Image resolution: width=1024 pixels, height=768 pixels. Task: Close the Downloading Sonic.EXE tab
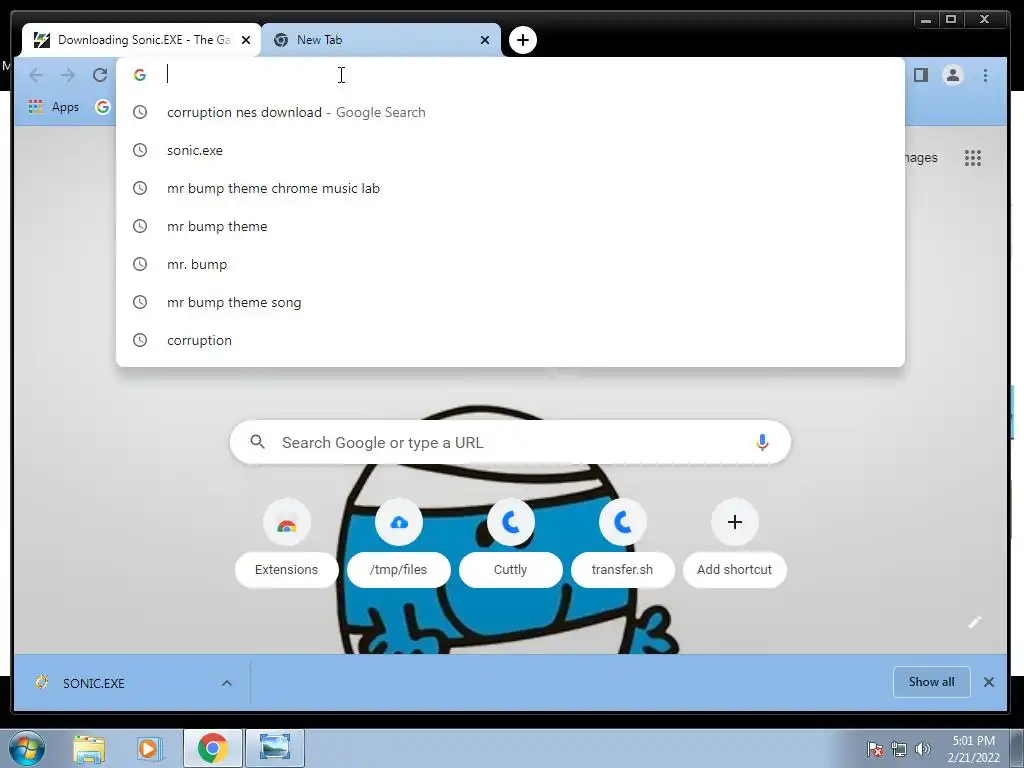tap(246, 40)
